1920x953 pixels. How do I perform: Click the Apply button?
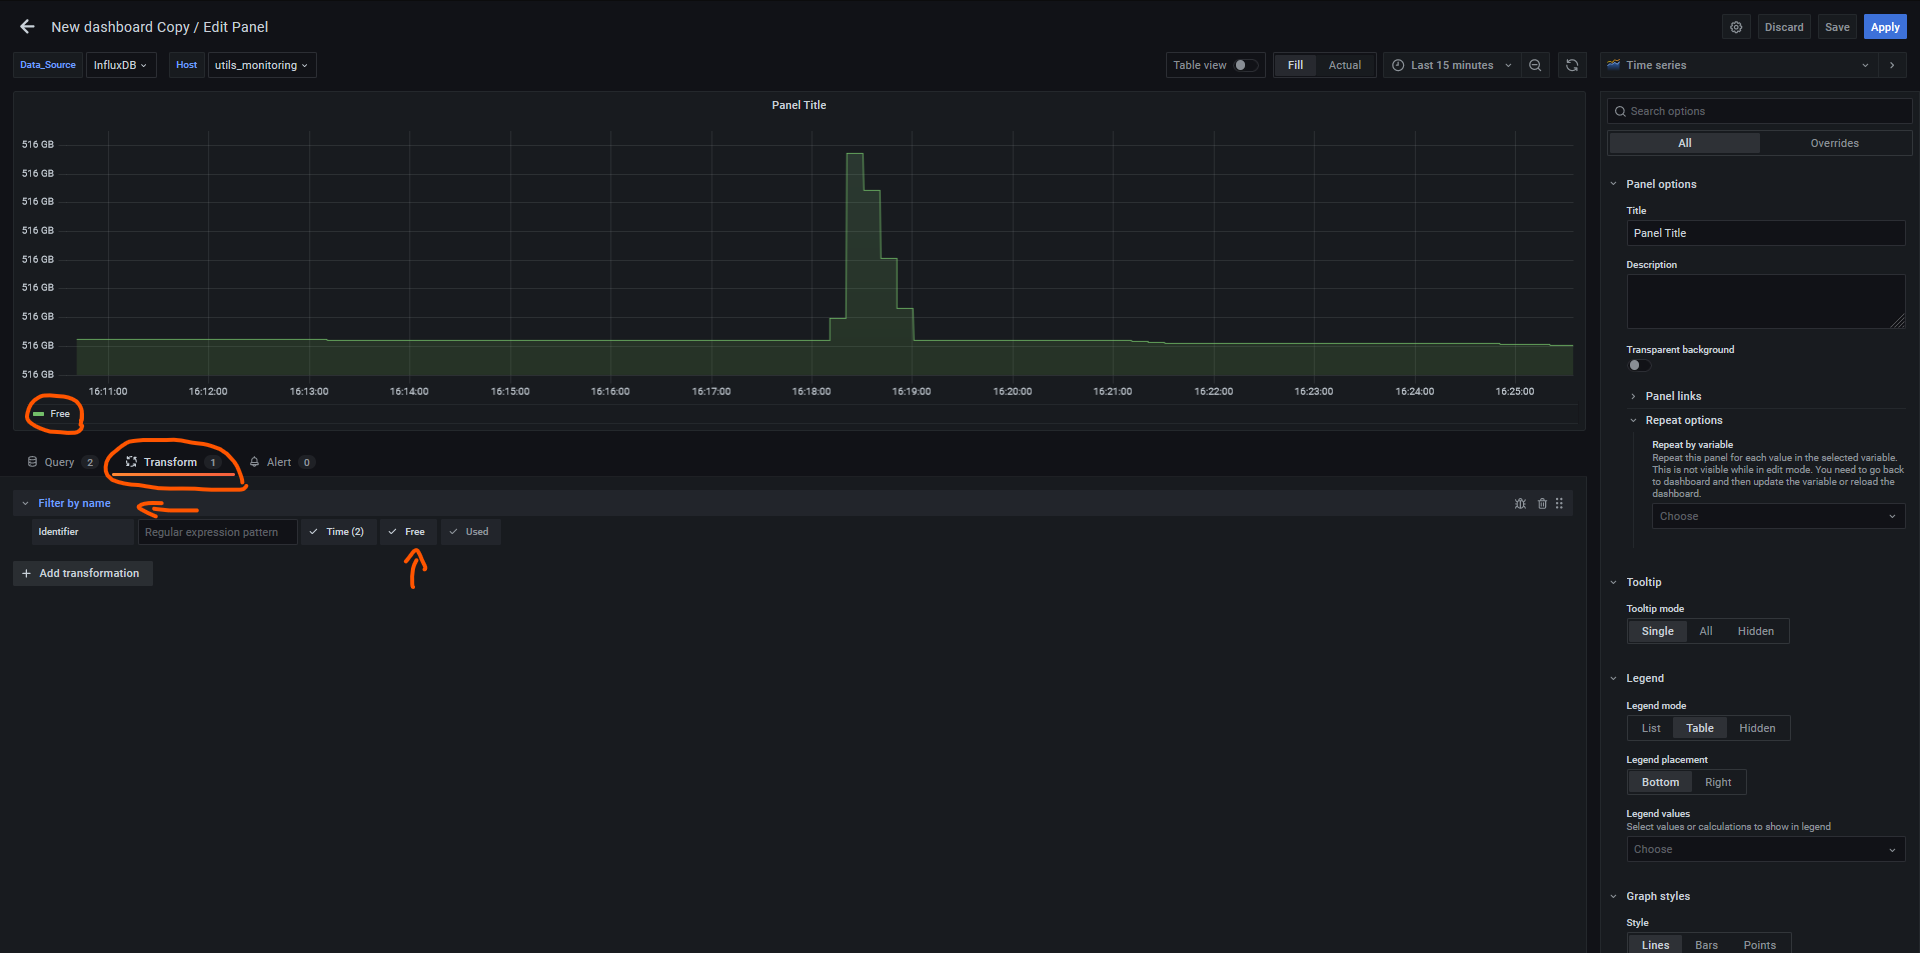[x=1884, y=27]
